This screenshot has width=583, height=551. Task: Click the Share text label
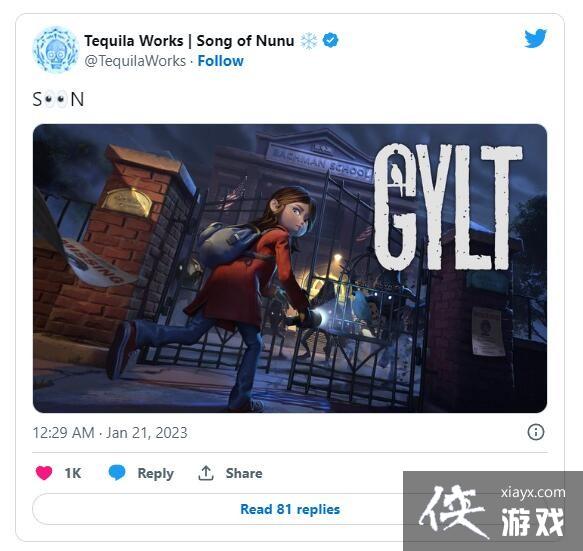tap(244, 473)
